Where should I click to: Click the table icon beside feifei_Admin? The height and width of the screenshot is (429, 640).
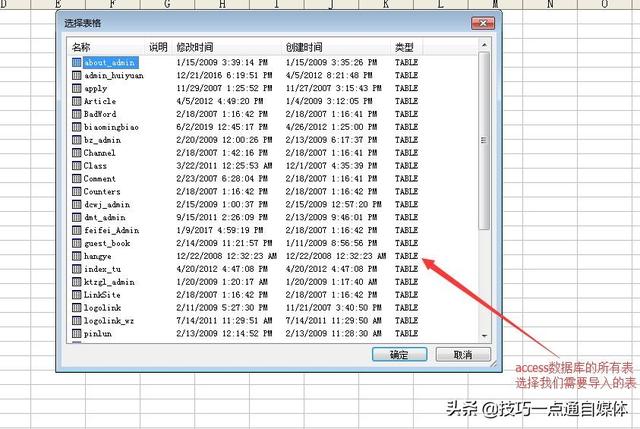(x=76, y=230)
